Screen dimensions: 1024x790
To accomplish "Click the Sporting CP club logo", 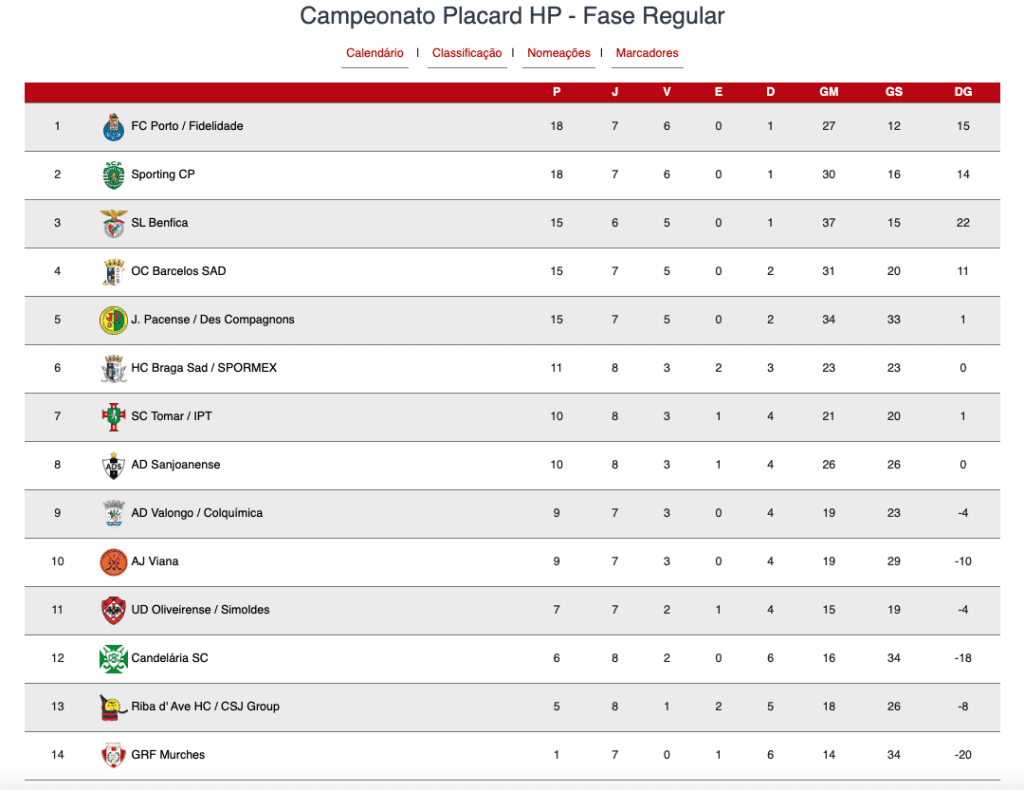I will [x=114, y=175].
